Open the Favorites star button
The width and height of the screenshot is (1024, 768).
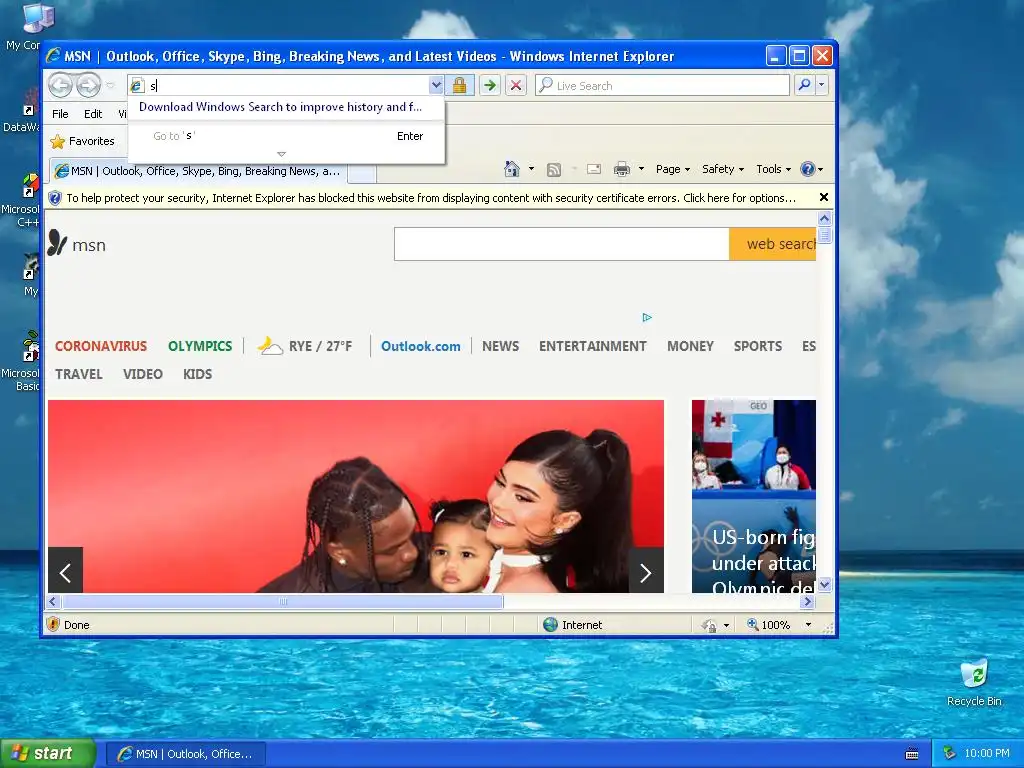tap(83, 141)
